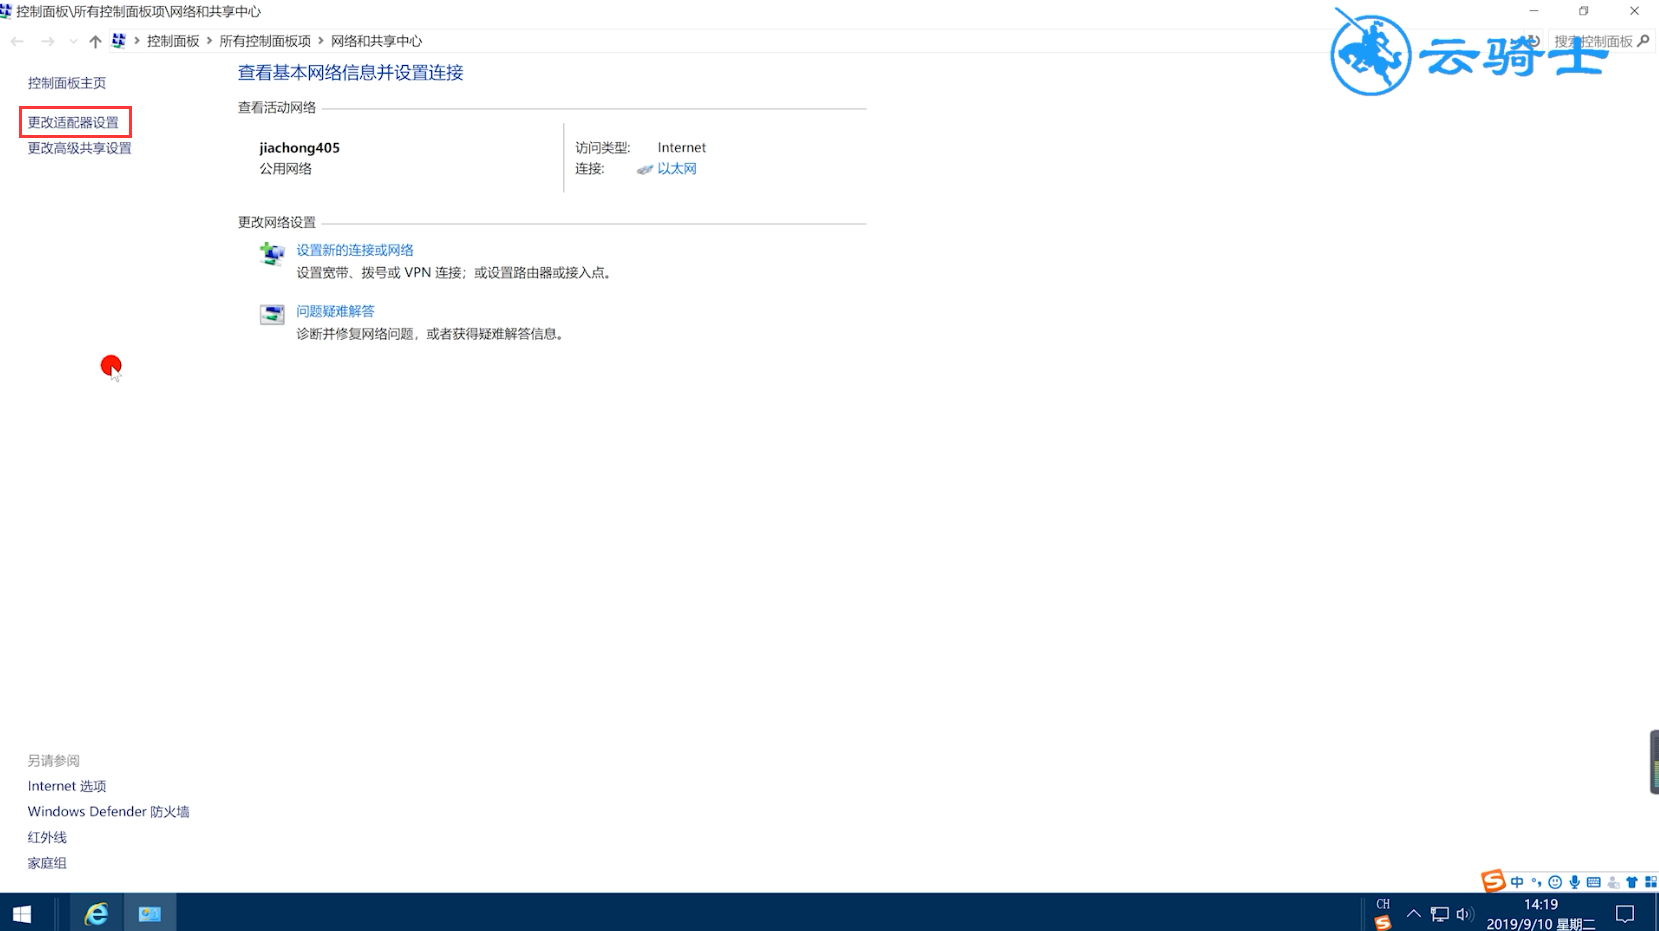
Task: Go up one level with up arrow
Action: coord(95,41)
